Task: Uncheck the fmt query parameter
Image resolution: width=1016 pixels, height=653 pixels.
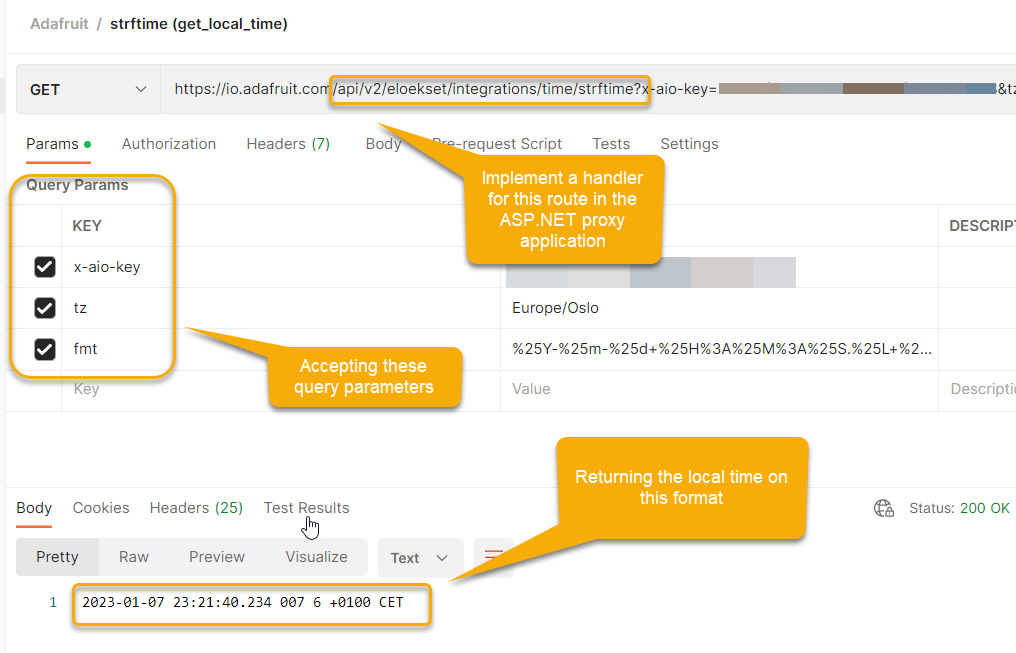Action: coord(45,349)
